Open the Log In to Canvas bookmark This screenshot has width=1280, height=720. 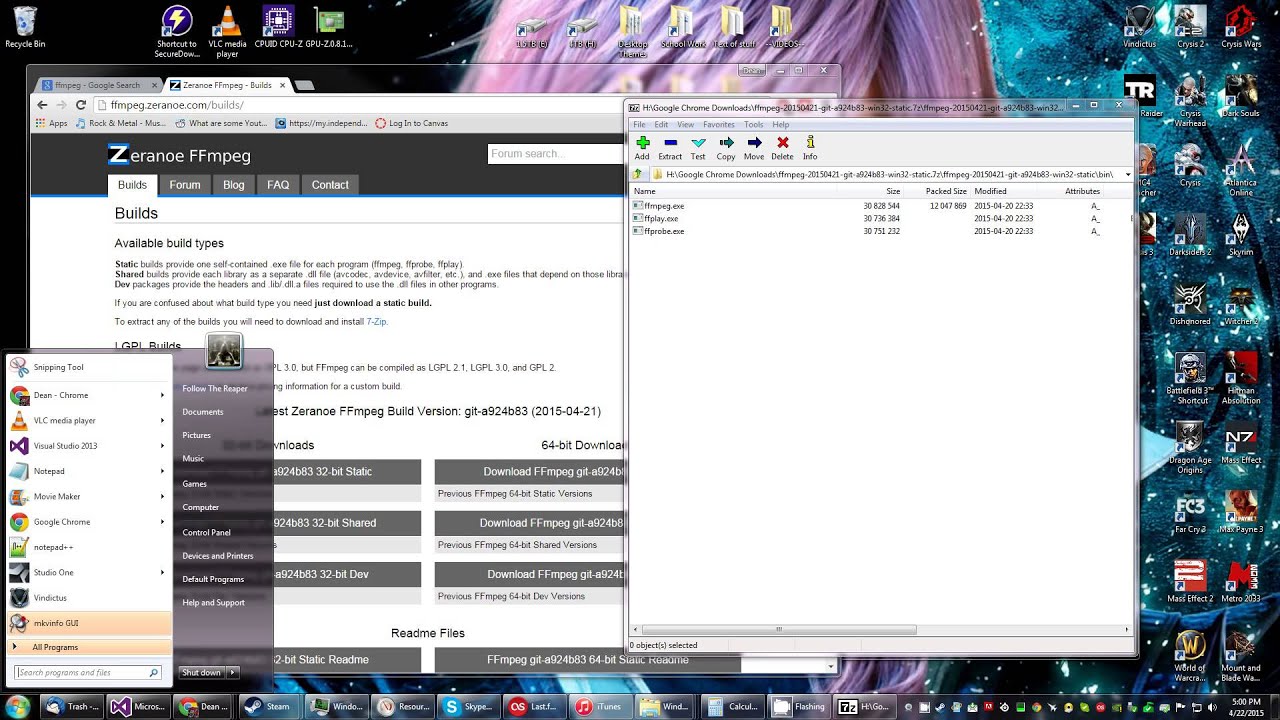click(x=411, y=123)
